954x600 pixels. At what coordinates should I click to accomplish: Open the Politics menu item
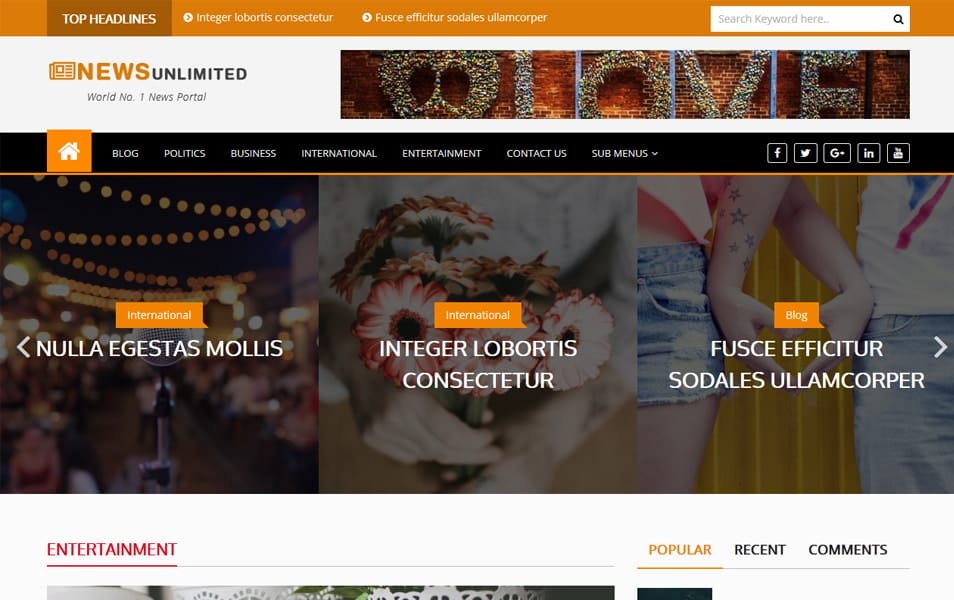pos(184,153)
